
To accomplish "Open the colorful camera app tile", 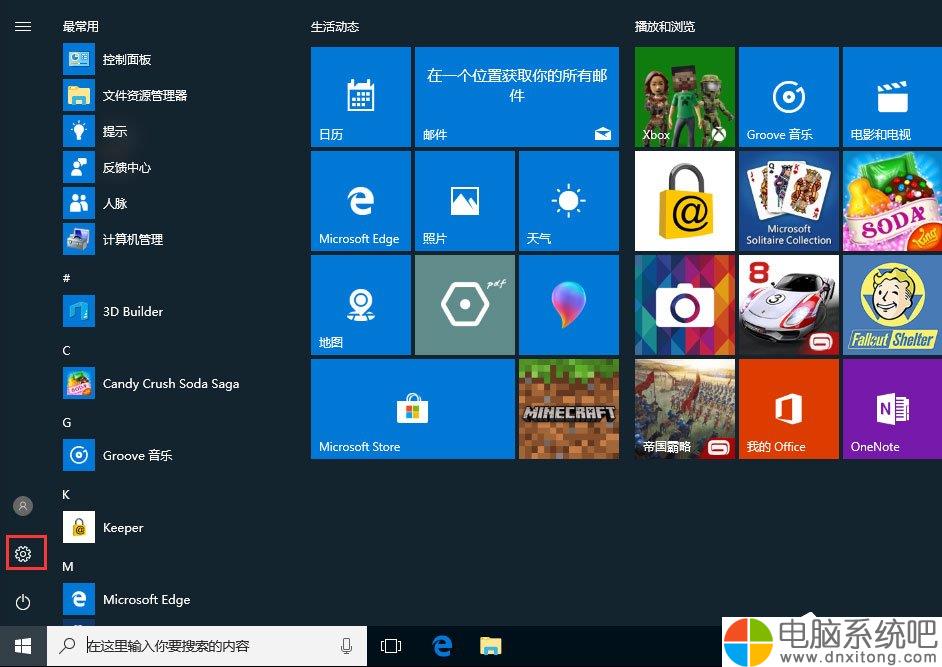I will 685,305.
